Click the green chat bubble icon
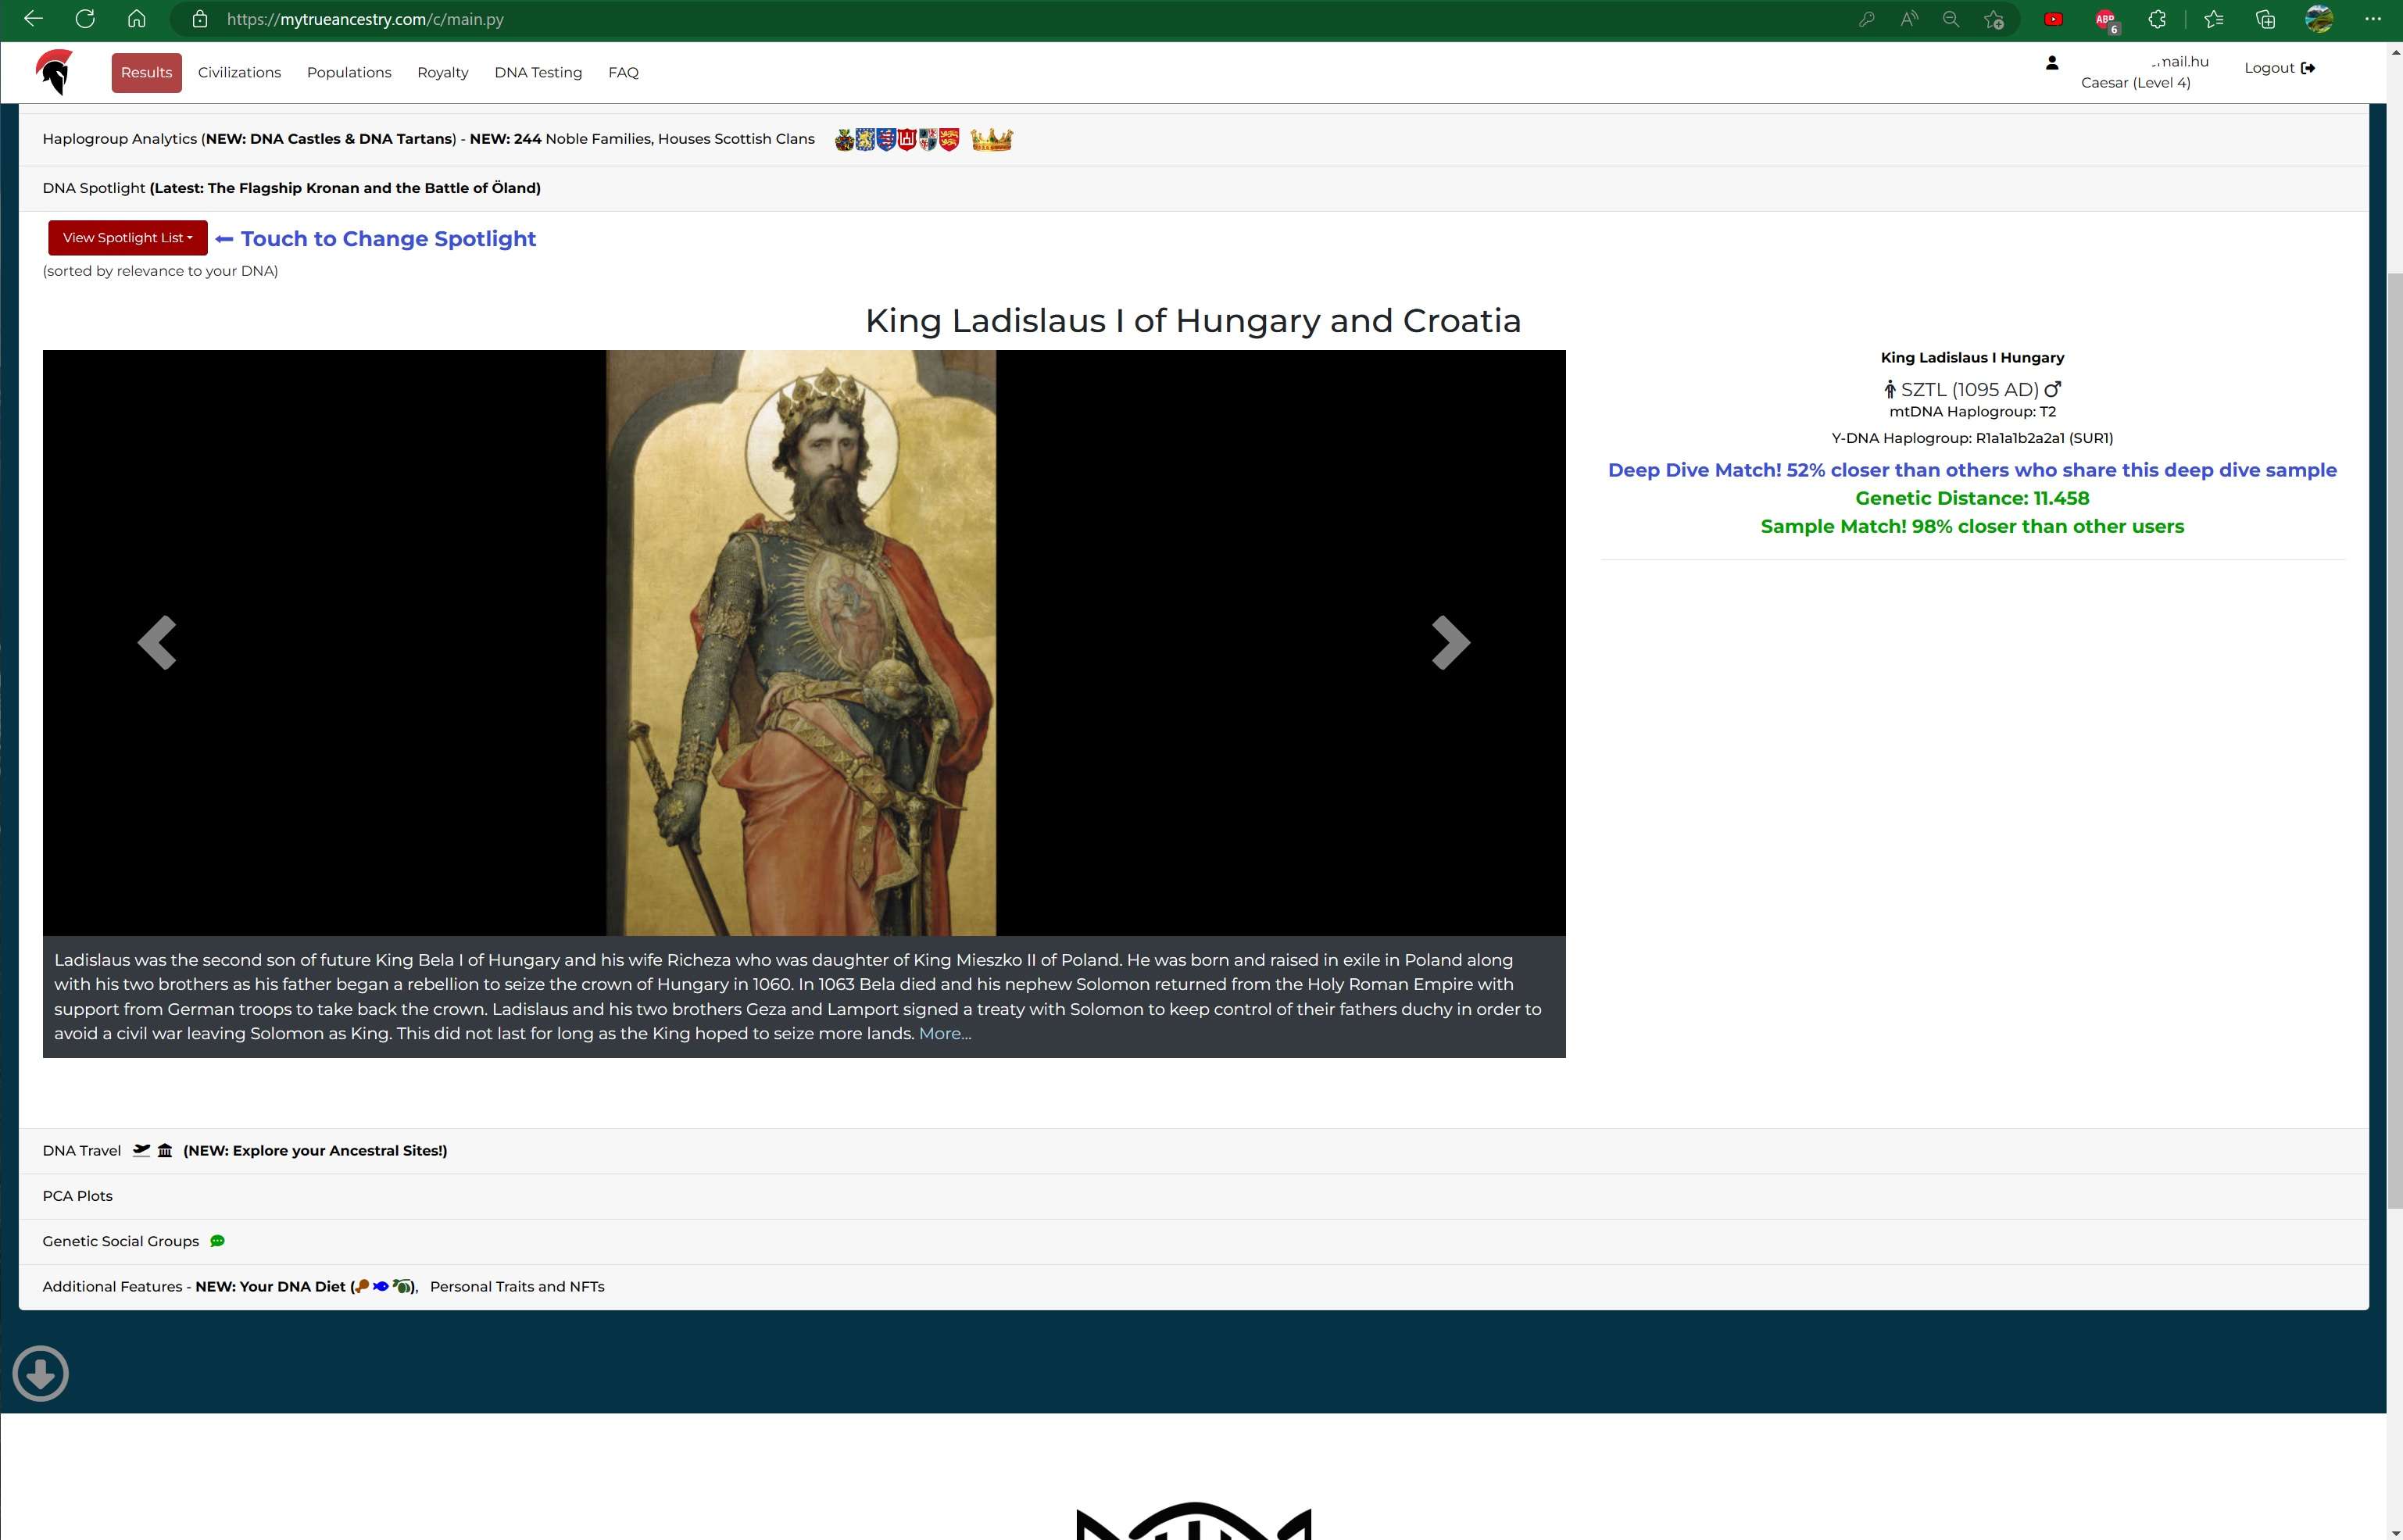The height and width of the screenshot is (1540, 2403). coord(218,1241)
